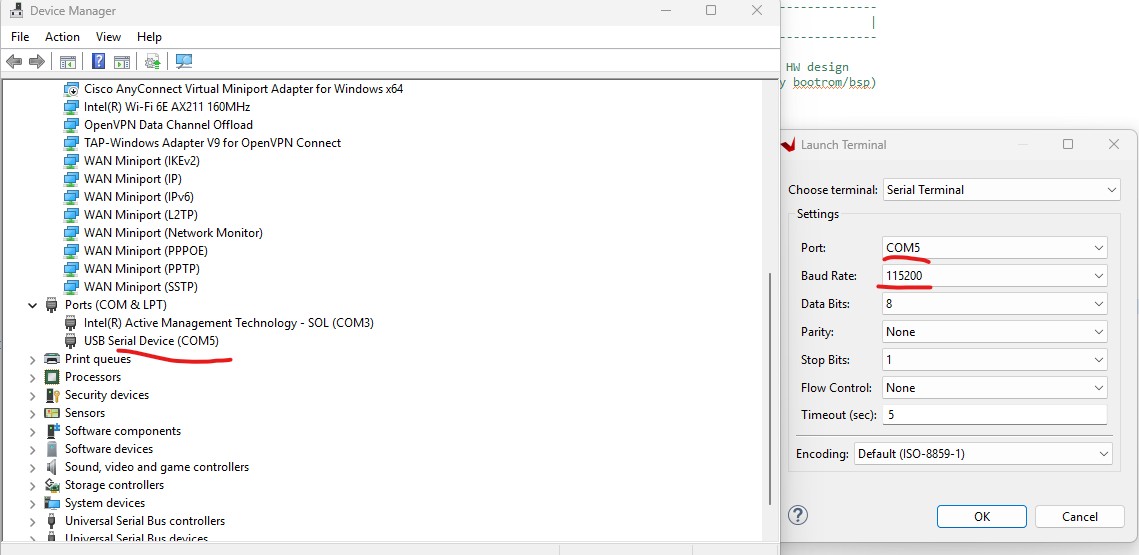Click the blue Help question mark toolbar icon

(99, 62)
